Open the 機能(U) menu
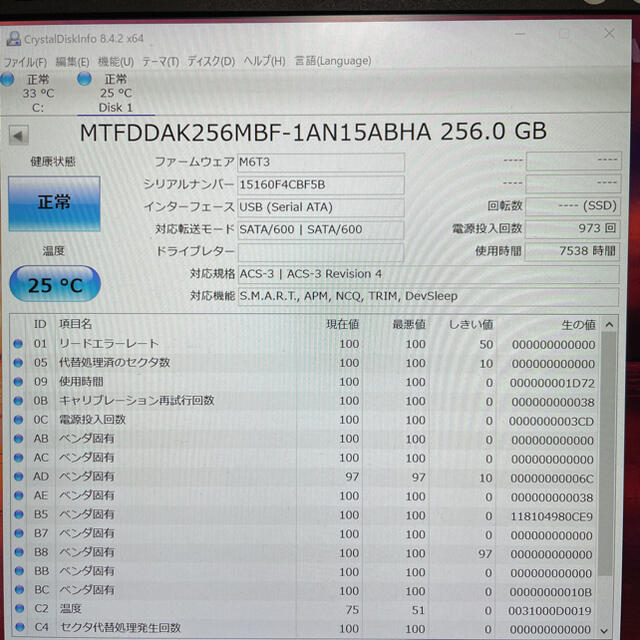Viewport: 640px width, 640px height. pos(116,62)
